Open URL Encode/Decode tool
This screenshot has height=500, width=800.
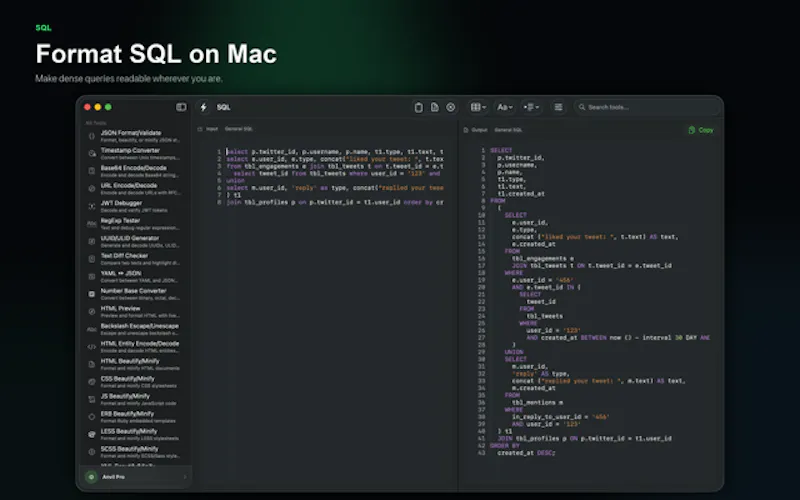[x=136, y=189]
